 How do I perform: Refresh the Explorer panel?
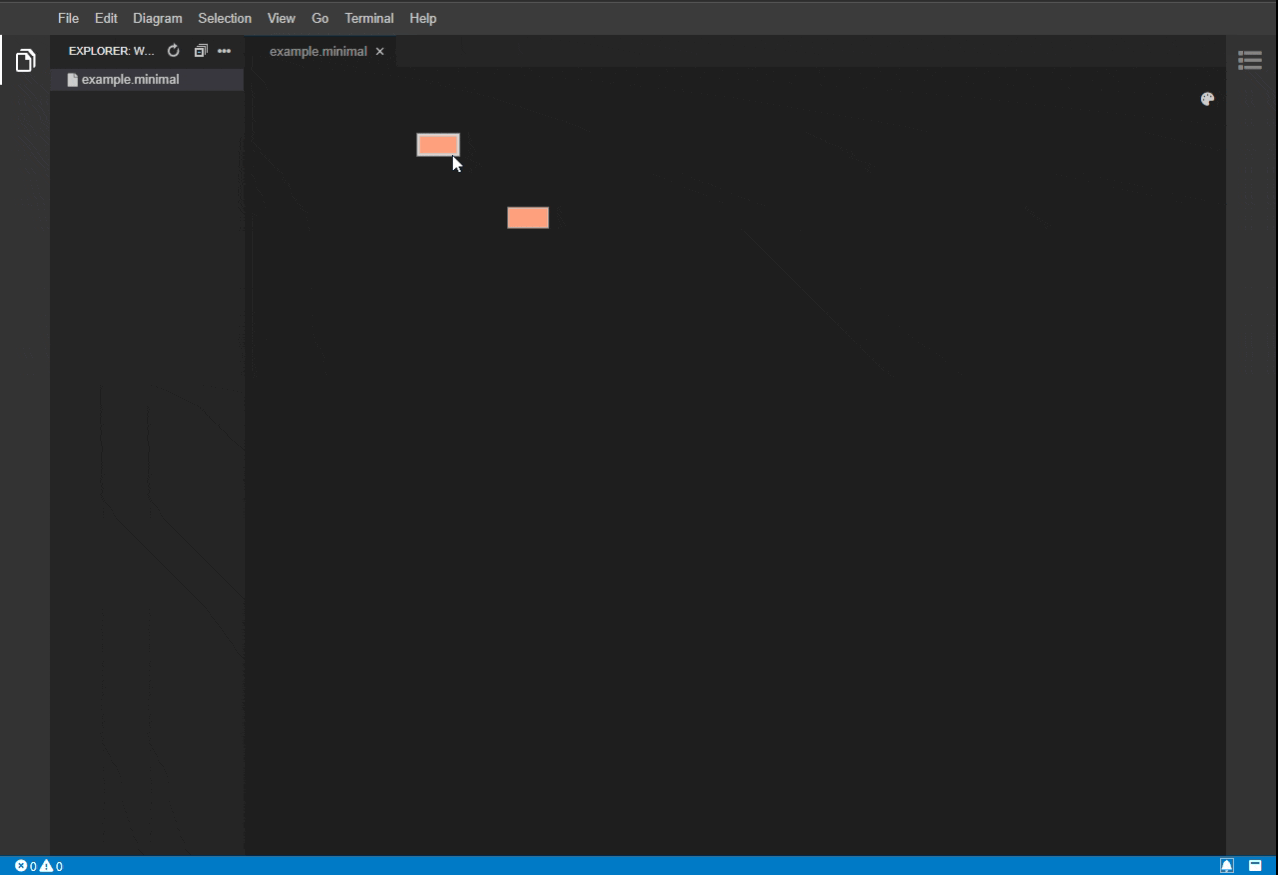tap(173, 51)
